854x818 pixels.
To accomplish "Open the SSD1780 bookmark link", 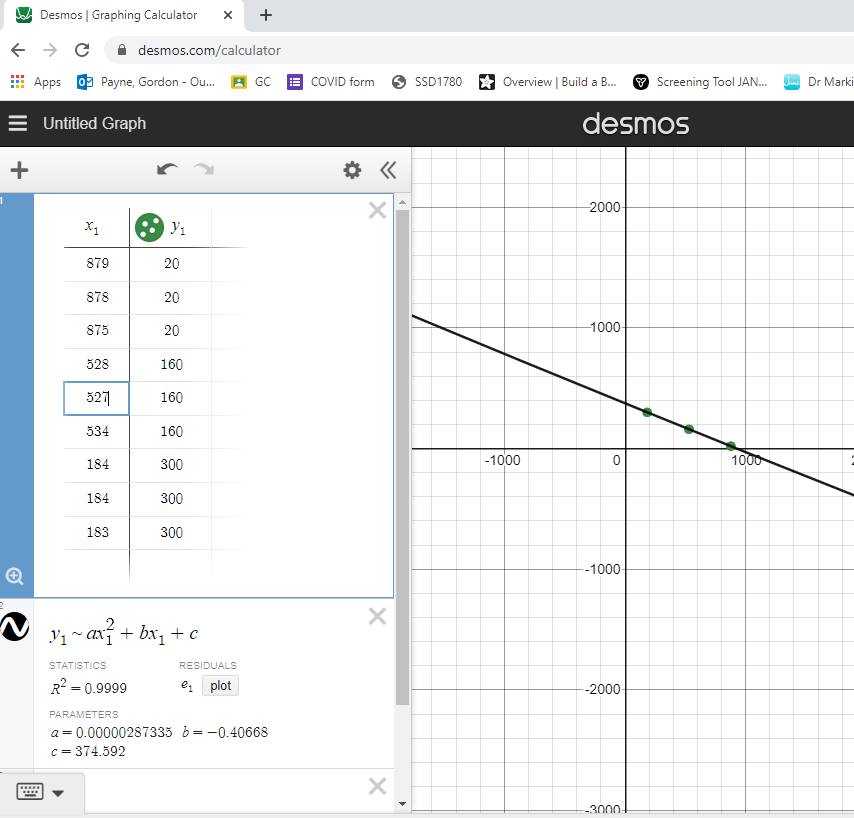I will pos(427,82).
